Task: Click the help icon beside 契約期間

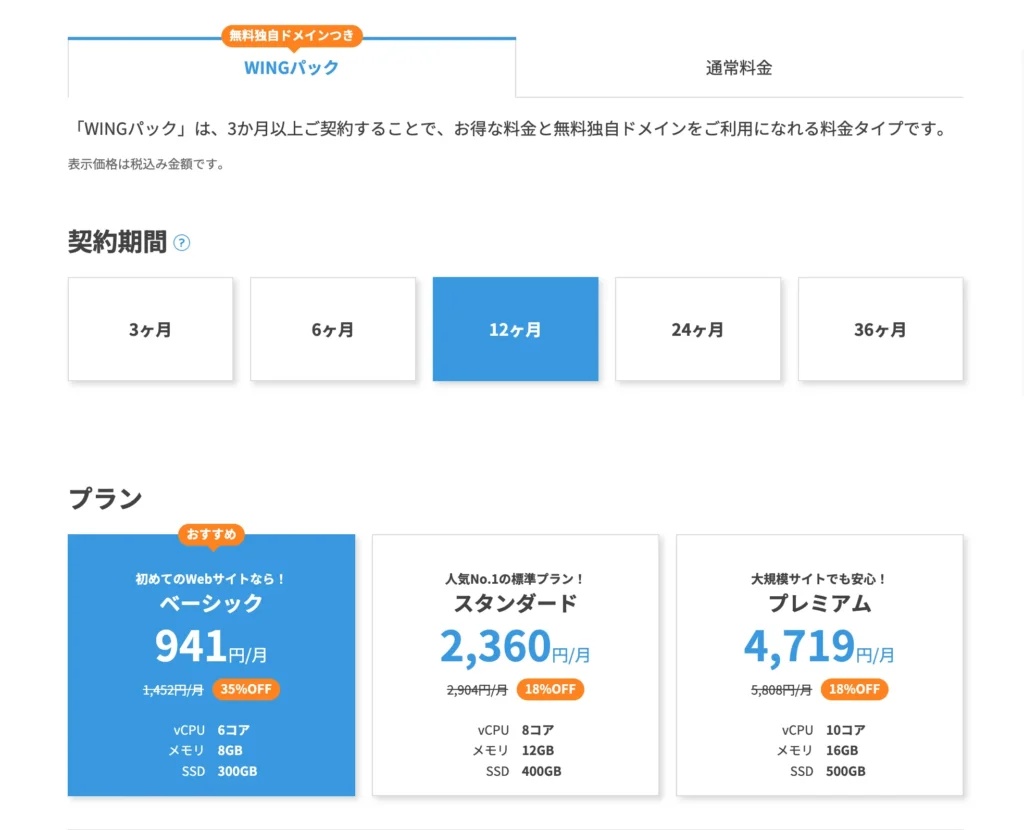Action: click(x=182, y=242)
